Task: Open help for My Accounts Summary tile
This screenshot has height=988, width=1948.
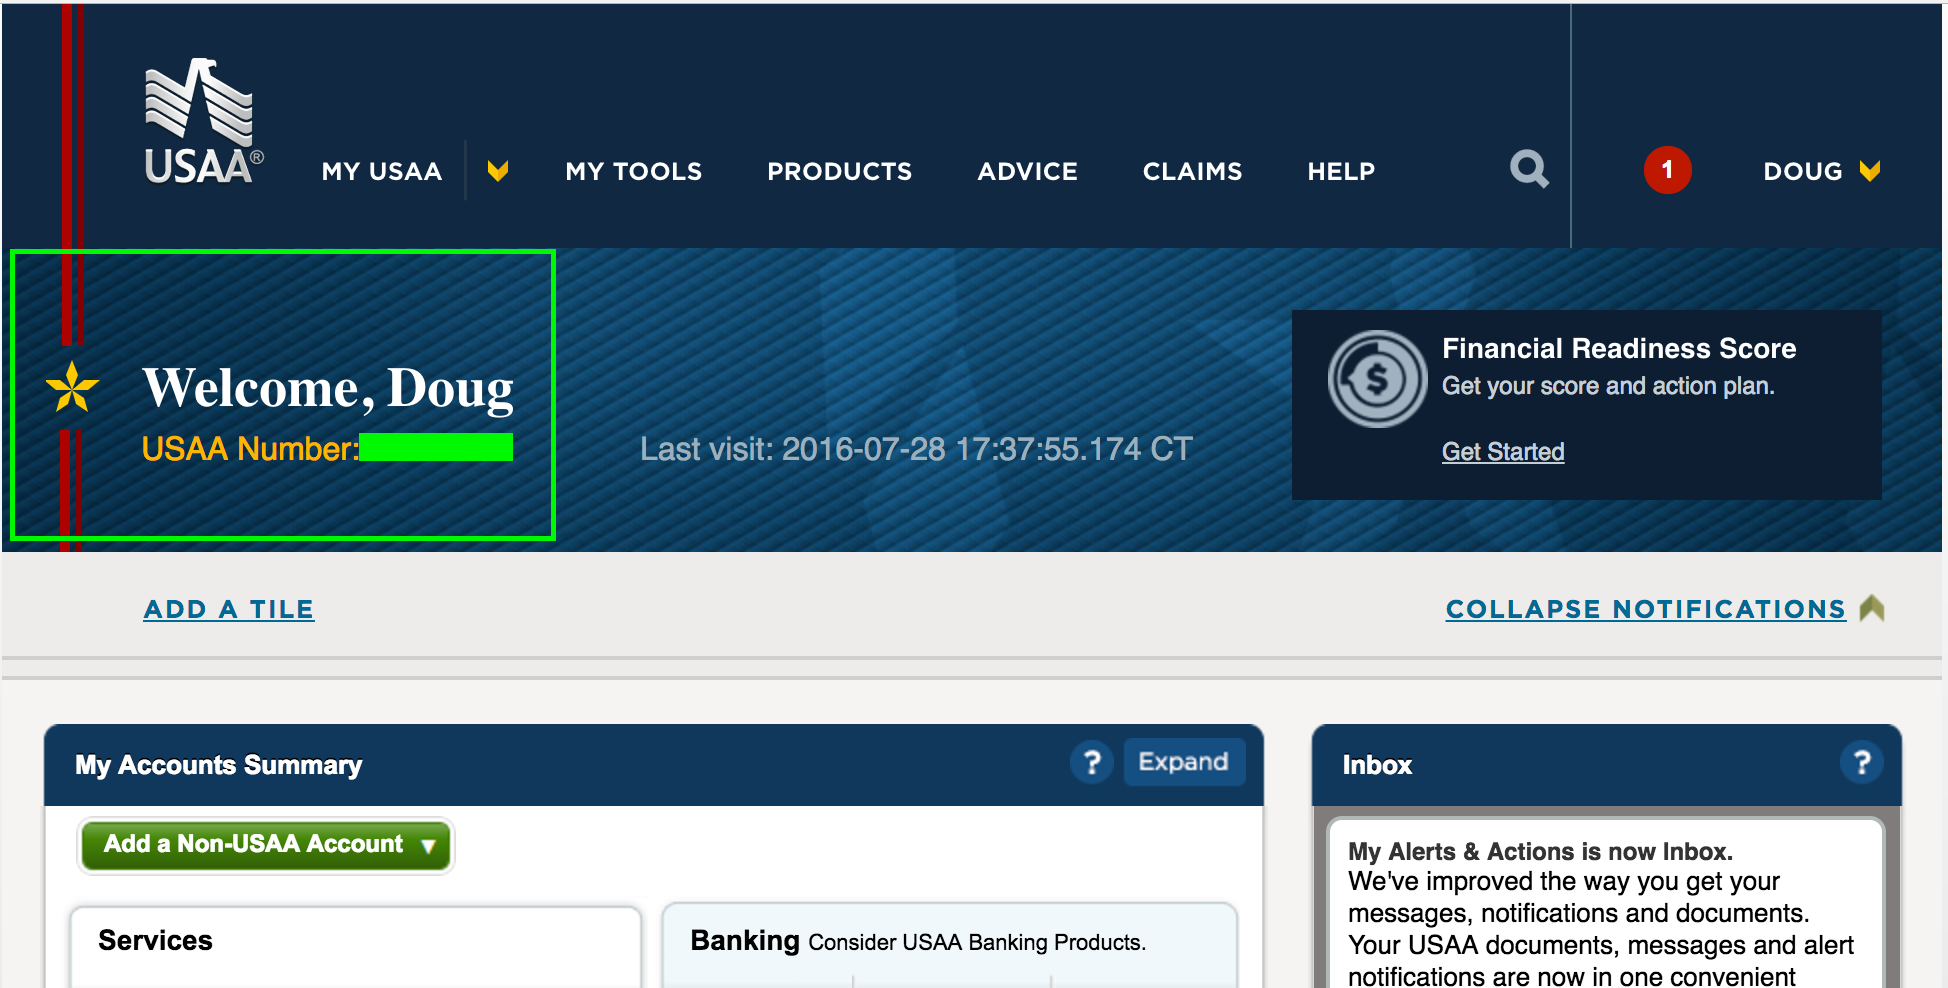Action: pos(1092,763)
